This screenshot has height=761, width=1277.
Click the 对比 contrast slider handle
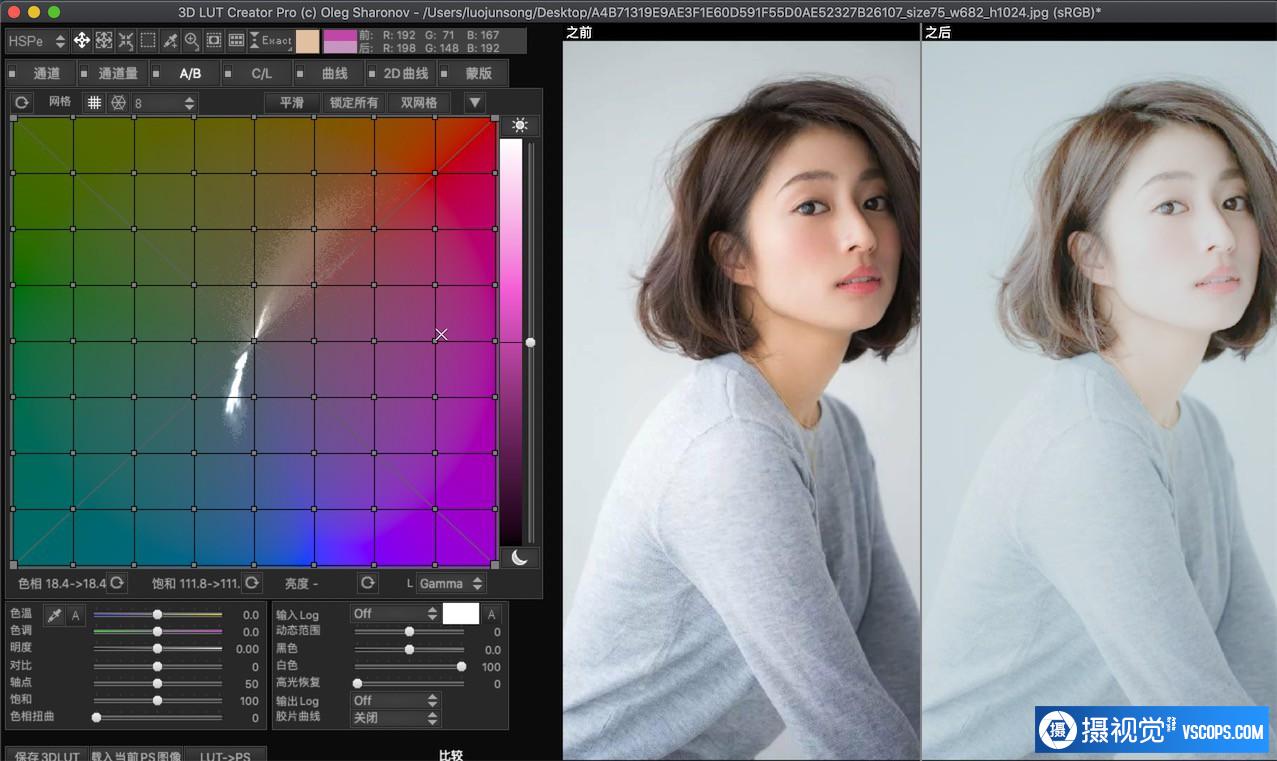157,666
